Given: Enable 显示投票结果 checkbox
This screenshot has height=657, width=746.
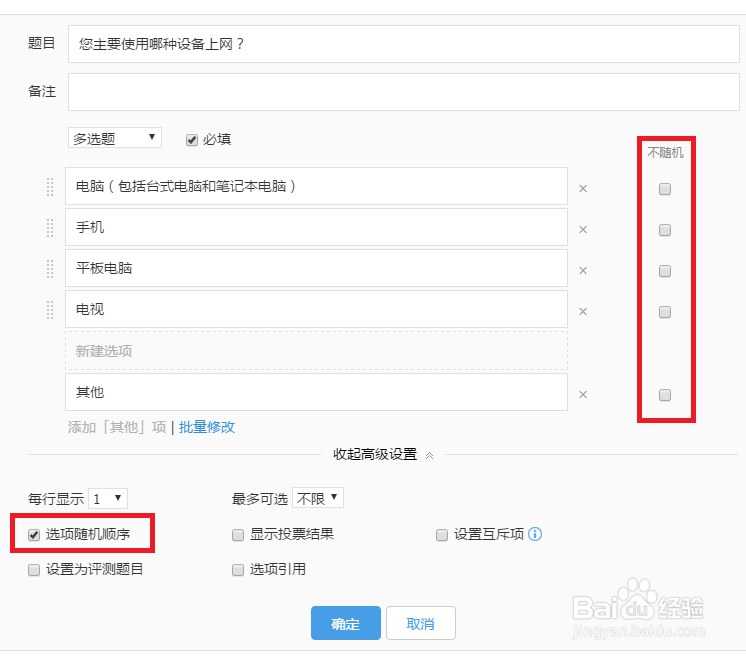Looking at the screenshot, I should pyautogui.click(x=238, y=535).
